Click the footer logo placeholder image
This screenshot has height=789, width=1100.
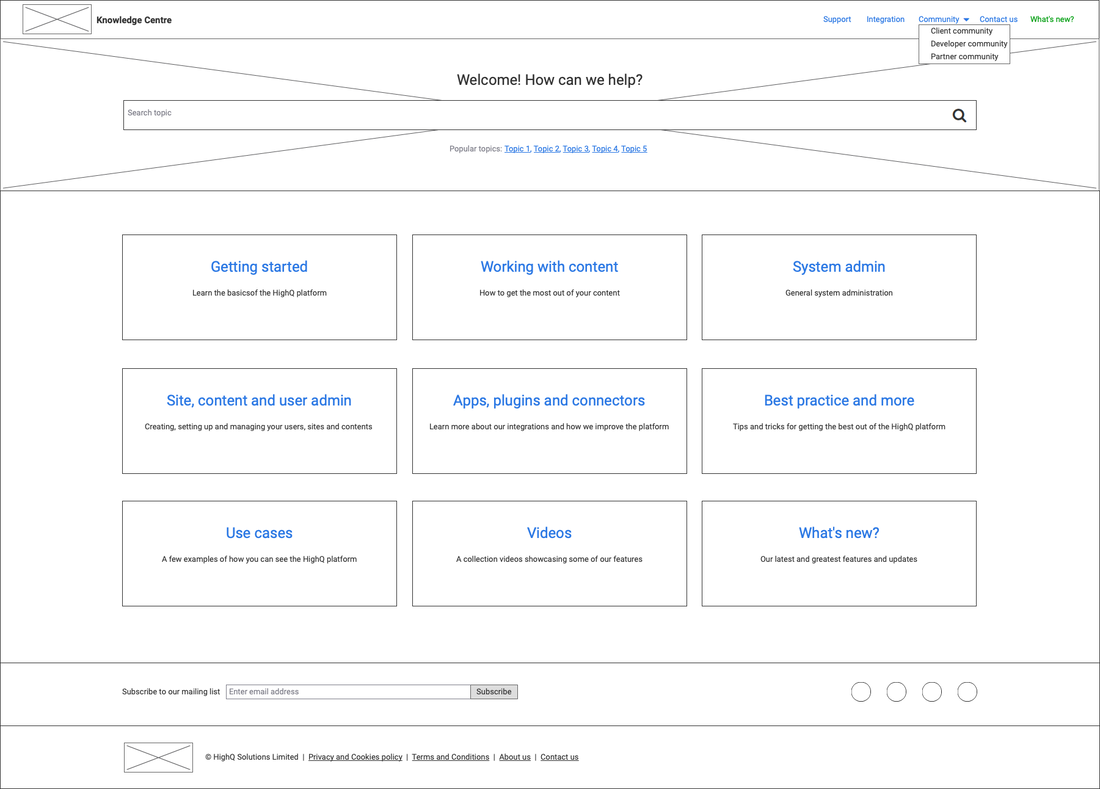pyautogui.click(x=158, y=757)
